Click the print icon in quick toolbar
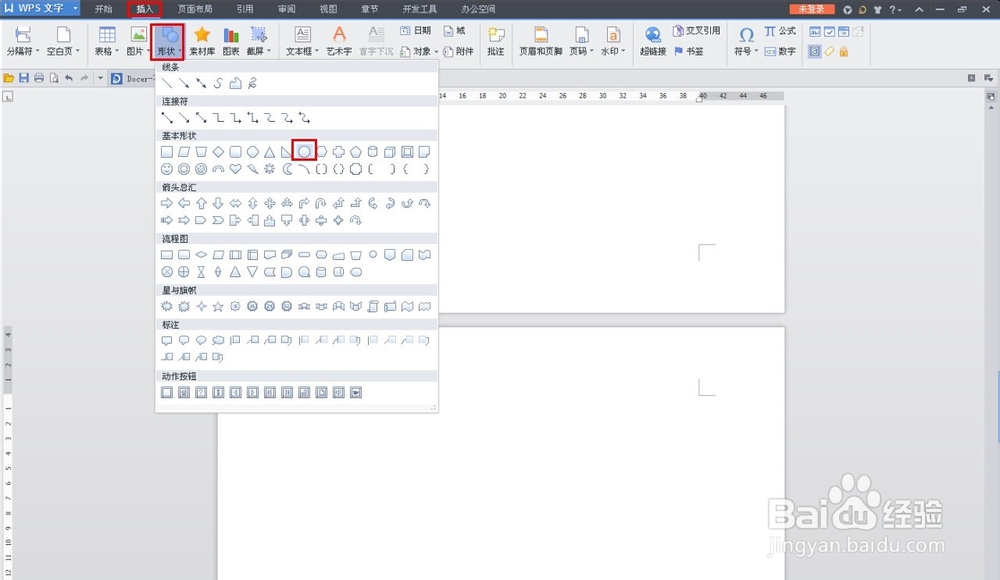1000x580 pixels. 39,78
